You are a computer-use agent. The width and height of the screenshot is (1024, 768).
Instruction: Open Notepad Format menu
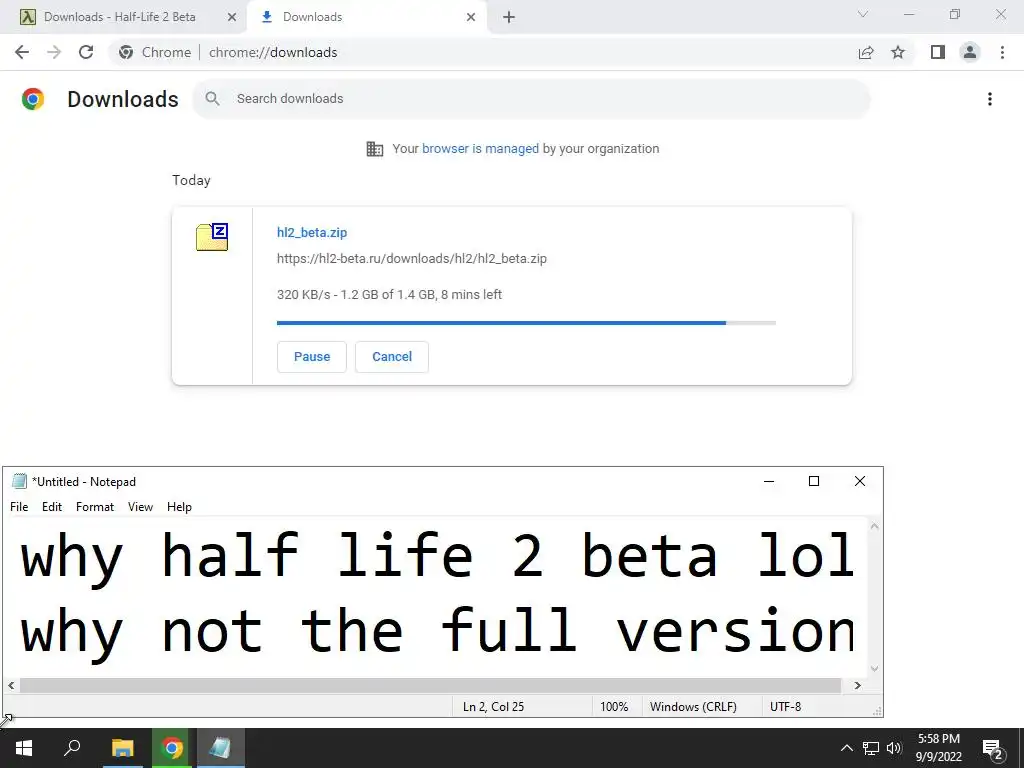pos(95,507)
